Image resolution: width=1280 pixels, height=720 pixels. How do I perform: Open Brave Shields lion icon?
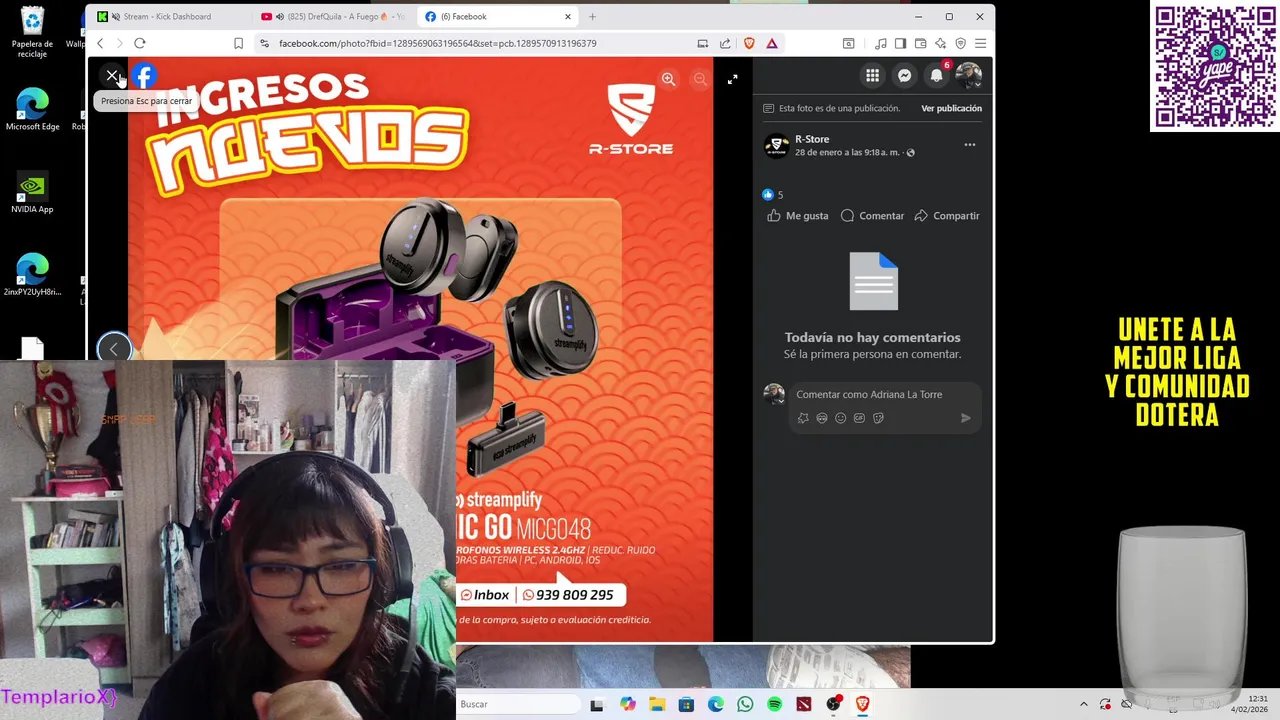tap(749, 43)
